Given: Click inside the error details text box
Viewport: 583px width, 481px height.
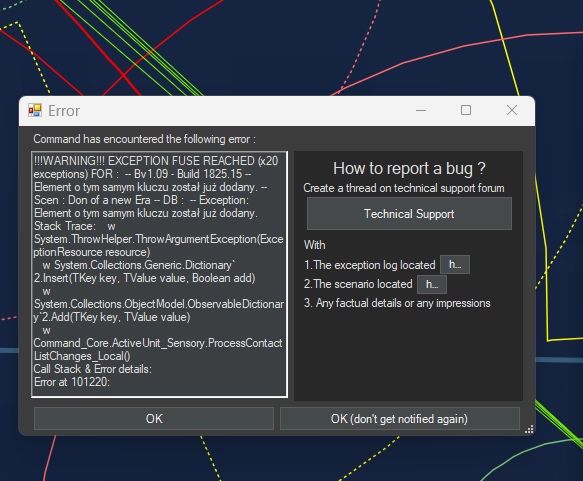Looking at the screenshot, I should [159, 274].
